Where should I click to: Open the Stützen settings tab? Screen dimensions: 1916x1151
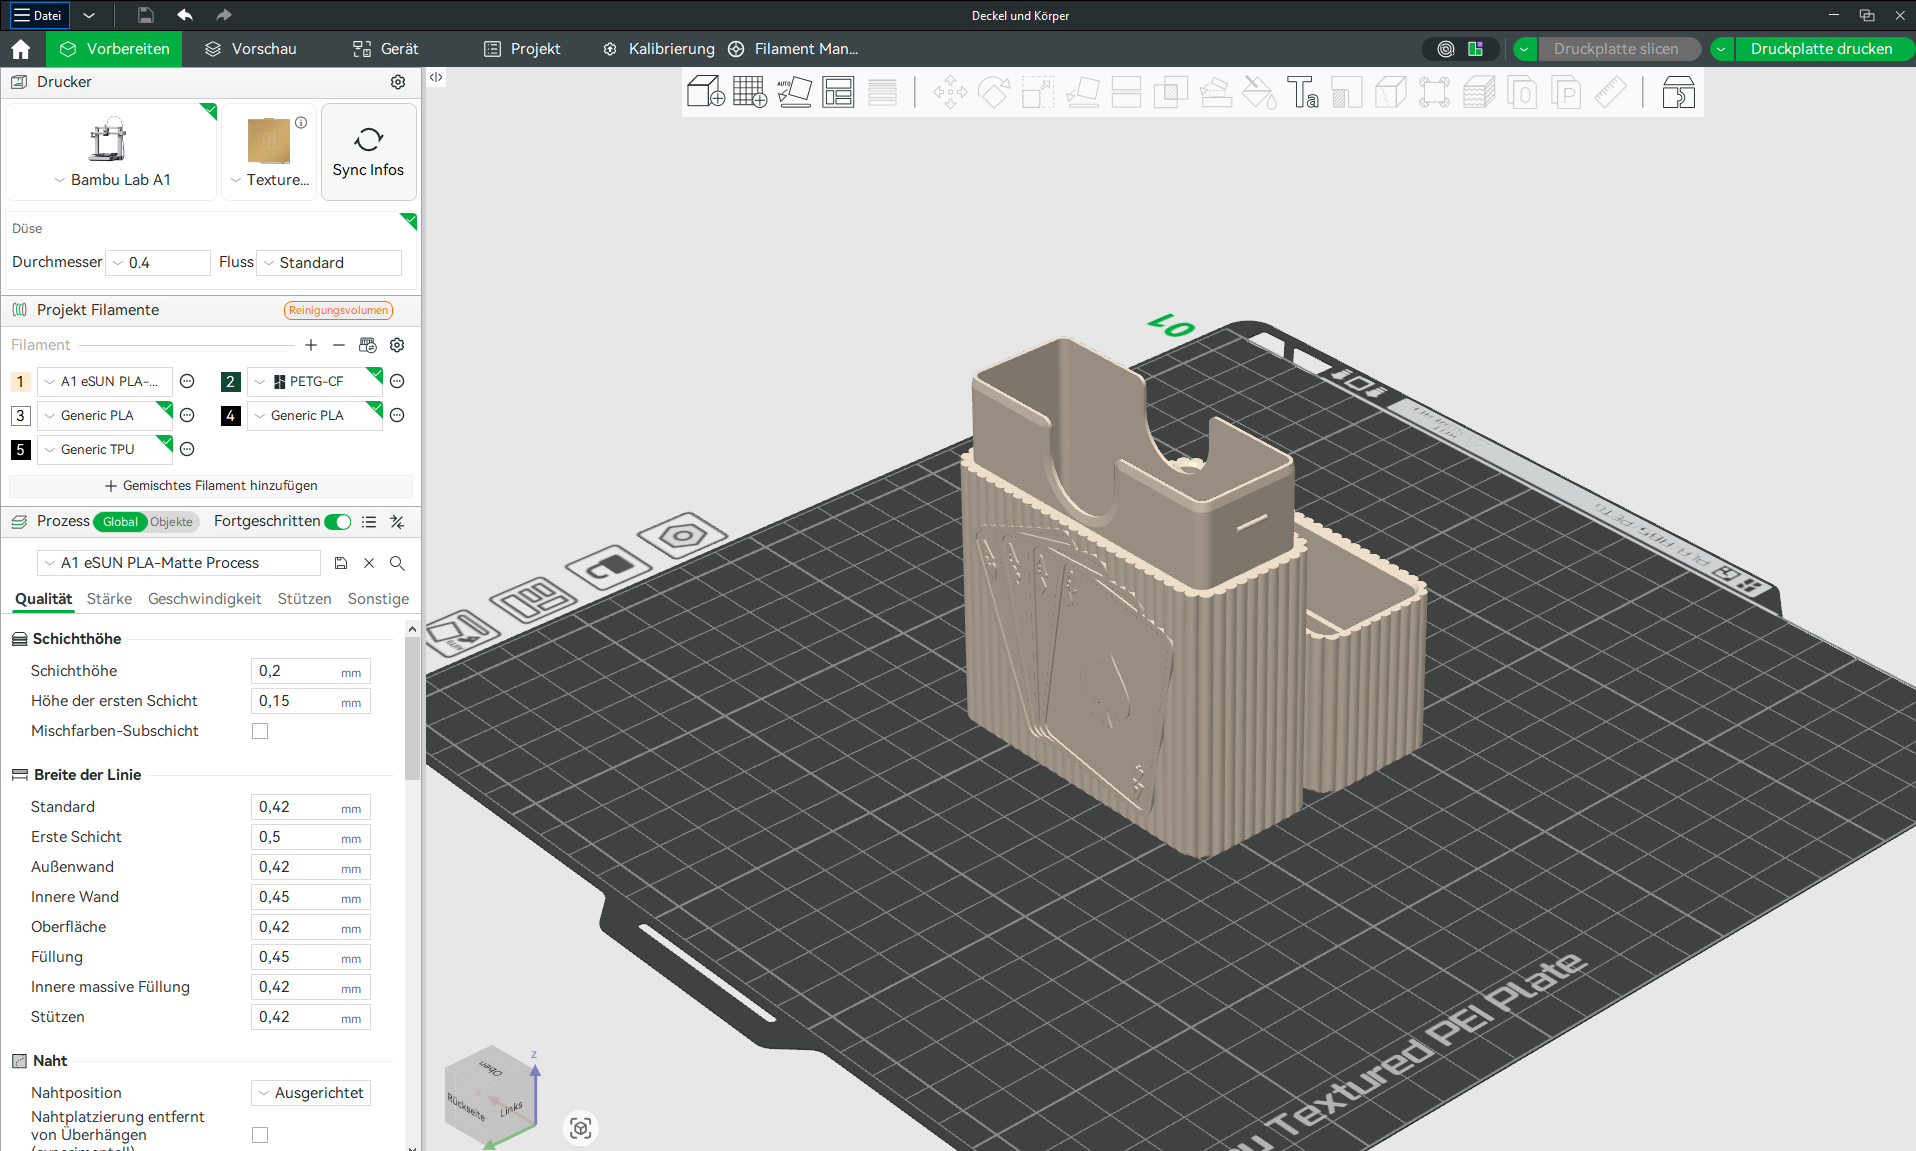point(304,599)
